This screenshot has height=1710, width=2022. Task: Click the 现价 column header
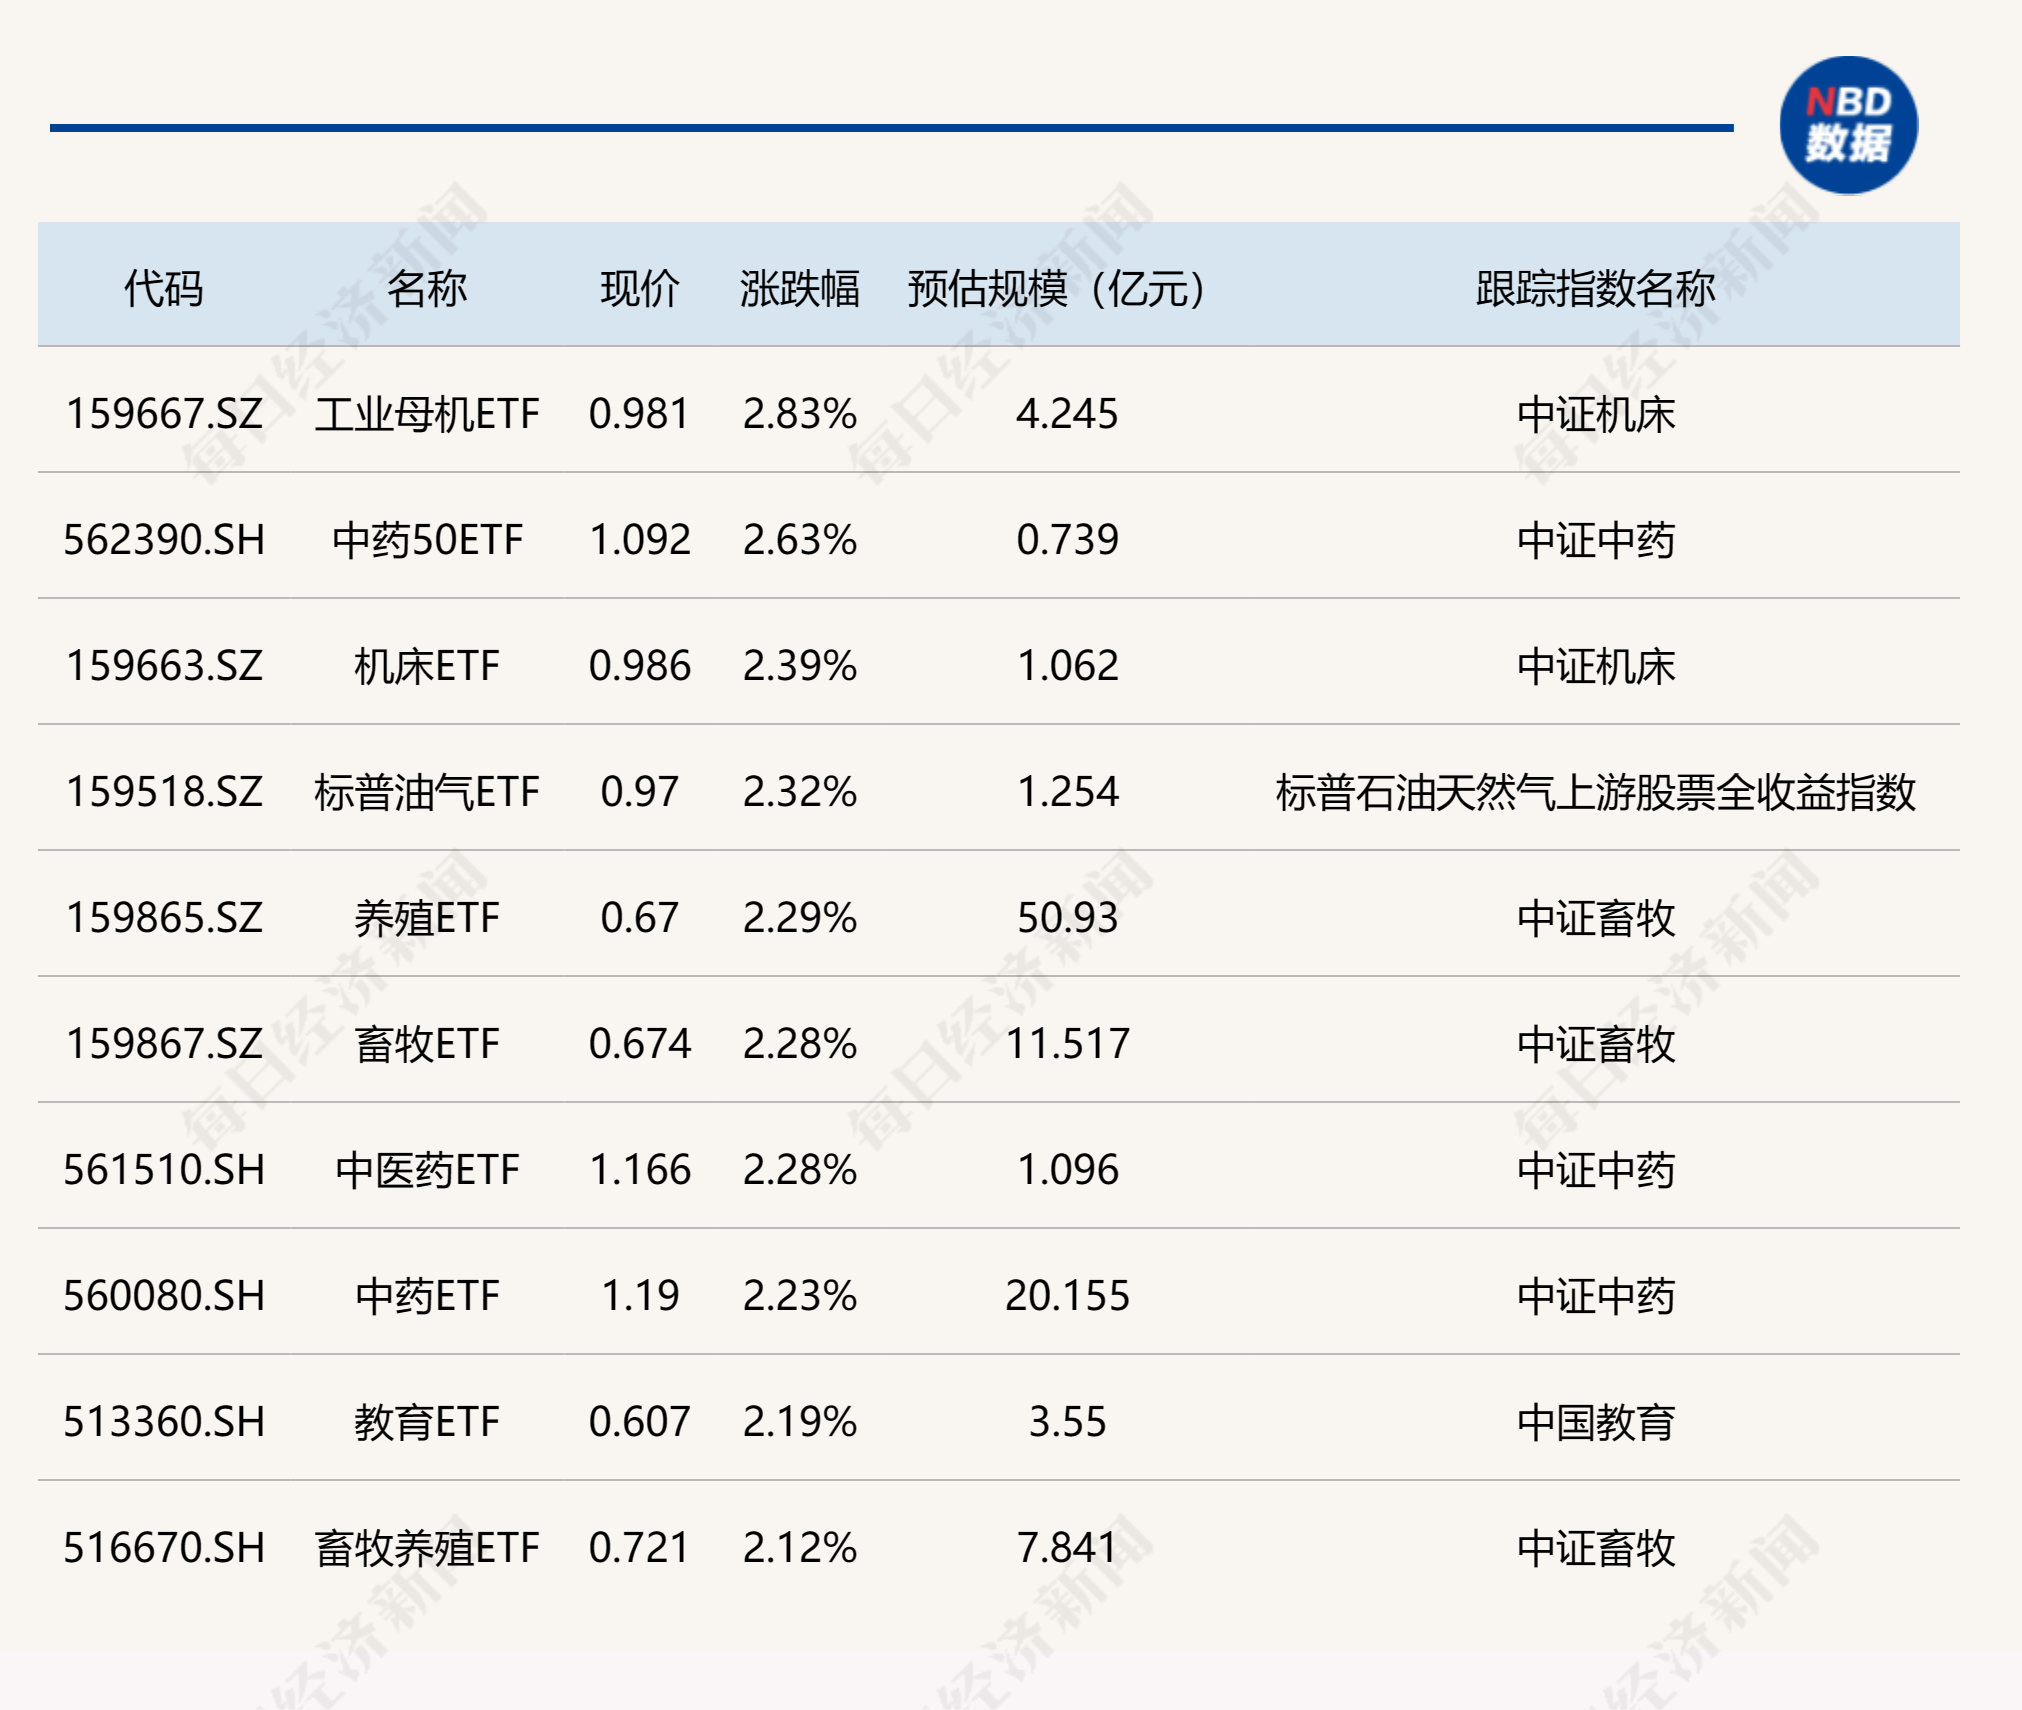click(x=640, y=289)
